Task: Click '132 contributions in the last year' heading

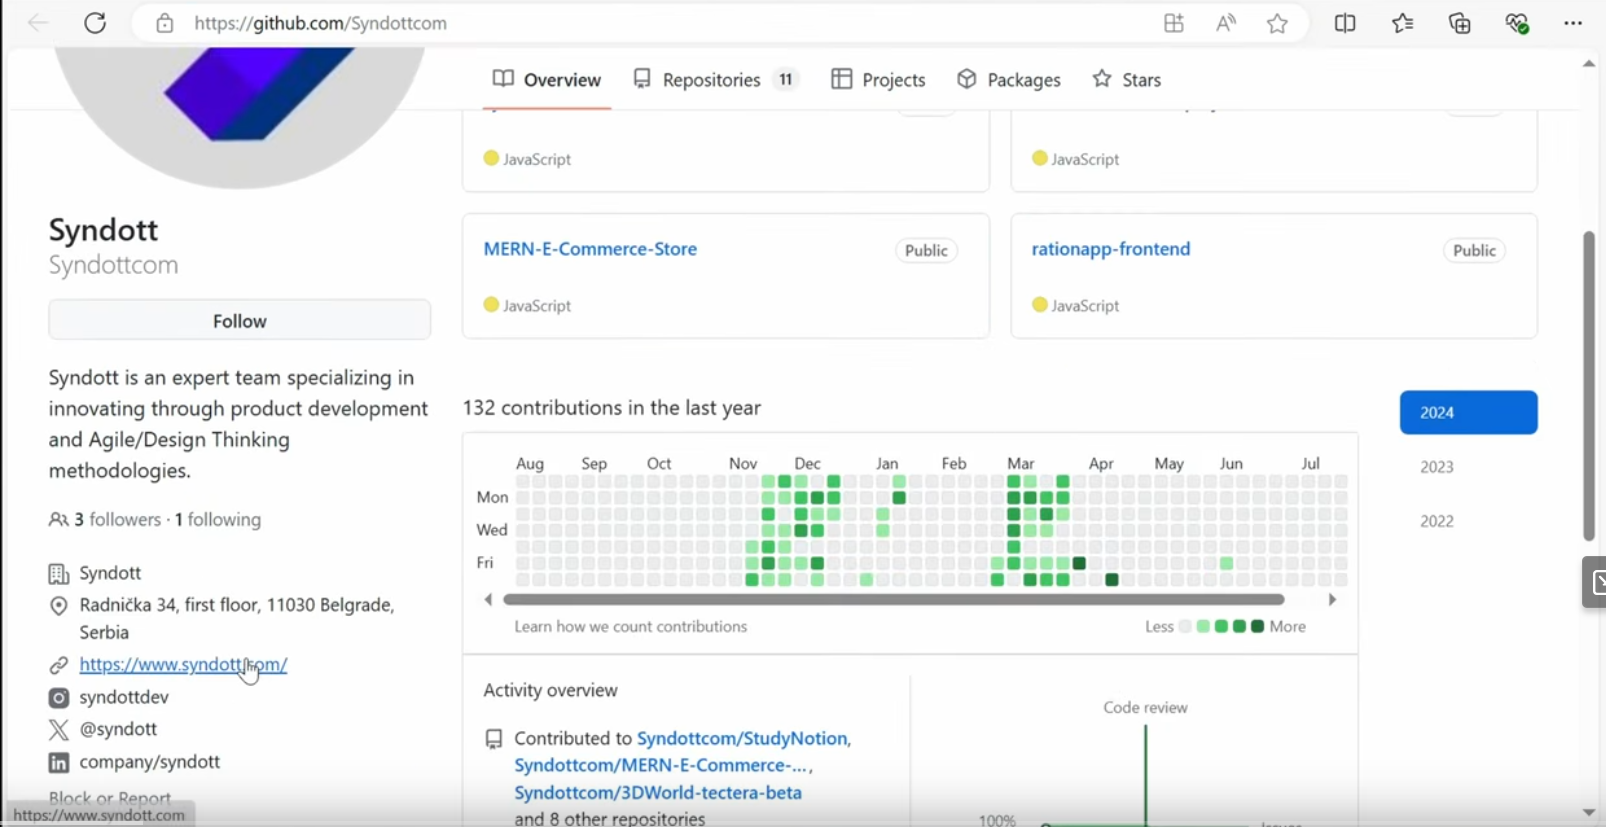Action: point(612,408)
